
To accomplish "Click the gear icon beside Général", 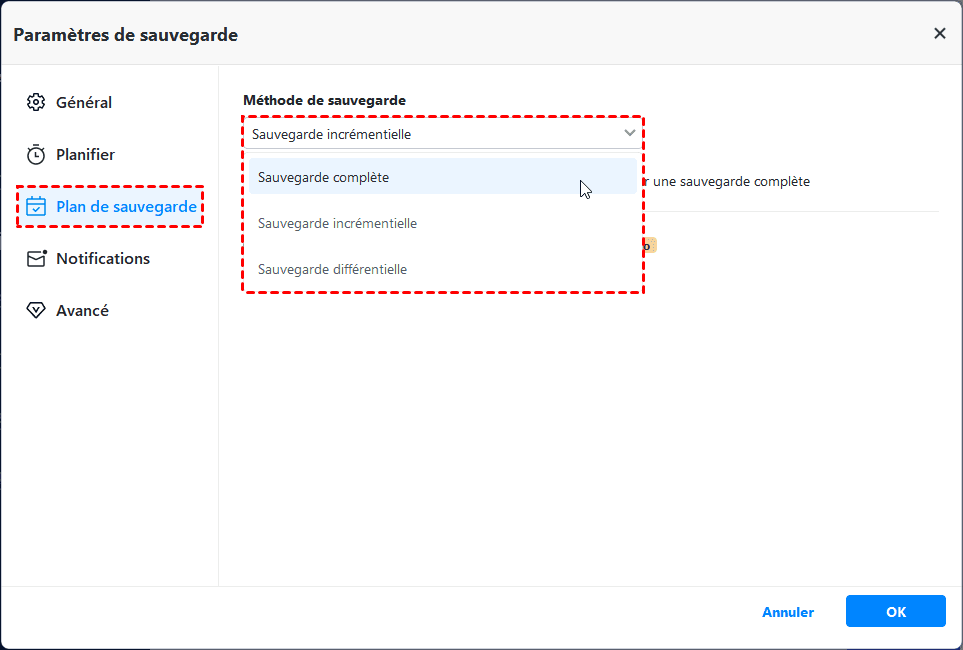I will [x=36, y=102].
